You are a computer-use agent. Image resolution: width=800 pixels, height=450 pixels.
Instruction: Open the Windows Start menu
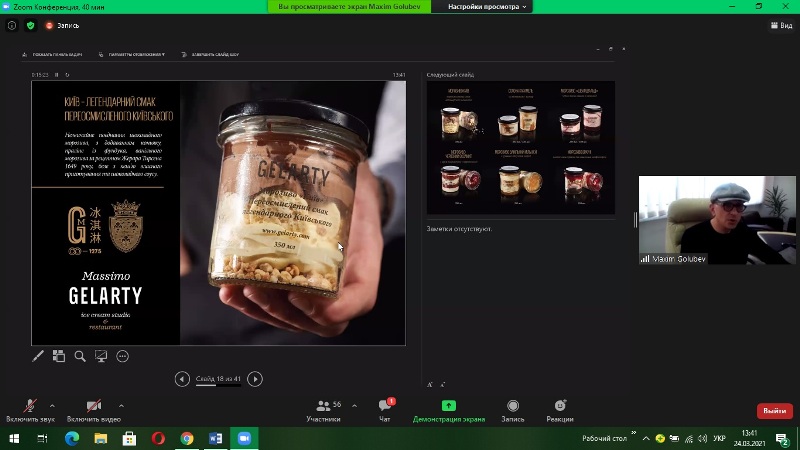14,438
